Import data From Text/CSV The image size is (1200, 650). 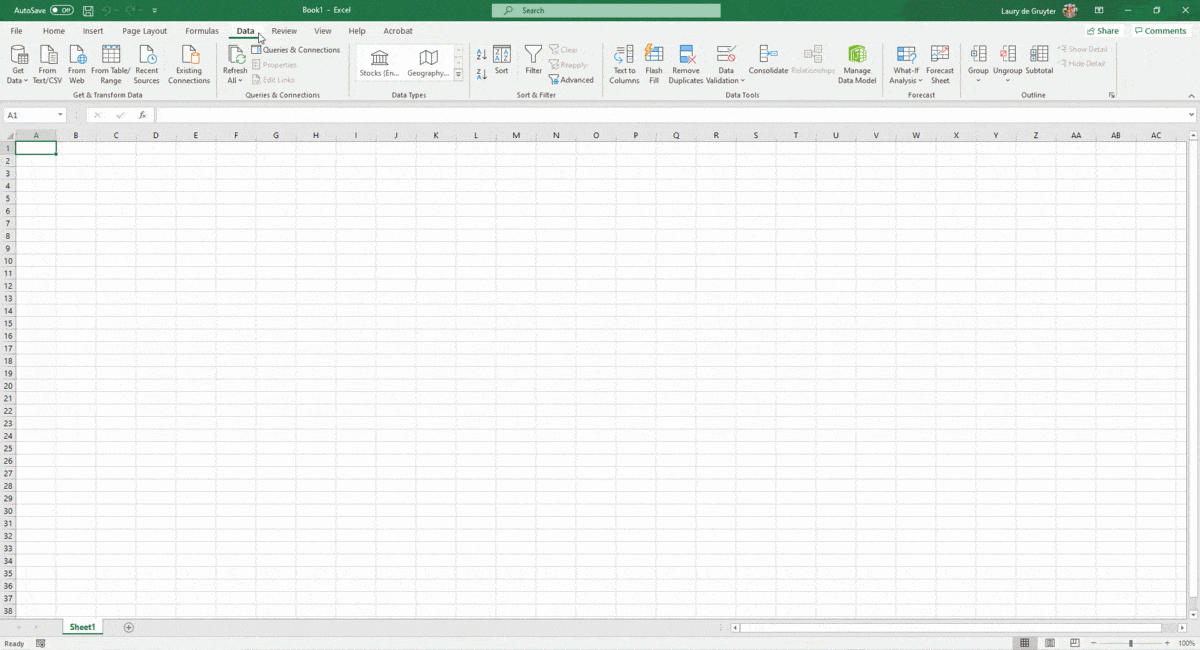pos(47,65)
